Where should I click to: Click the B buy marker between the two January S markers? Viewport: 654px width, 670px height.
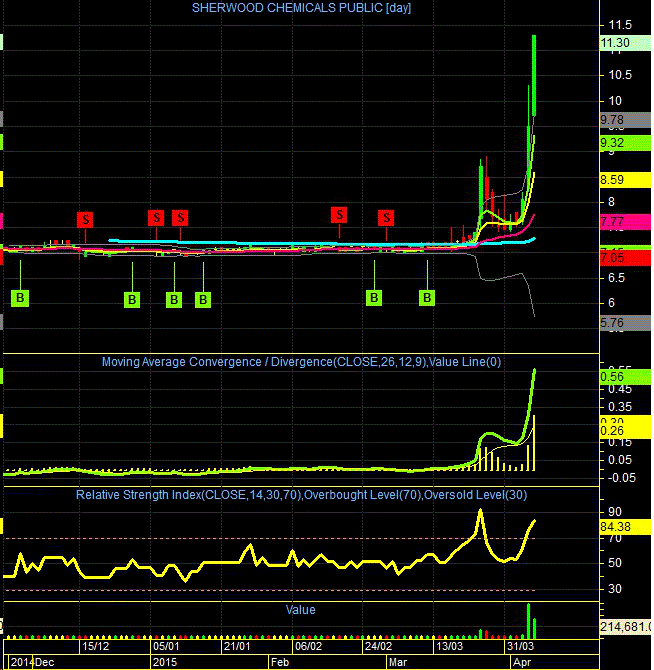[x=174, y=300]
